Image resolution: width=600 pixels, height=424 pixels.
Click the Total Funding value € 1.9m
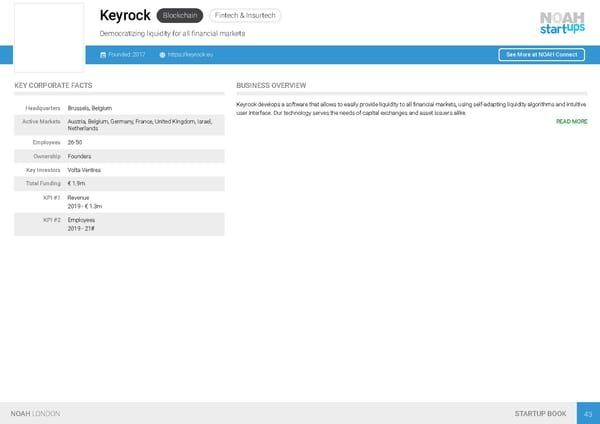(x=76, y=183)
